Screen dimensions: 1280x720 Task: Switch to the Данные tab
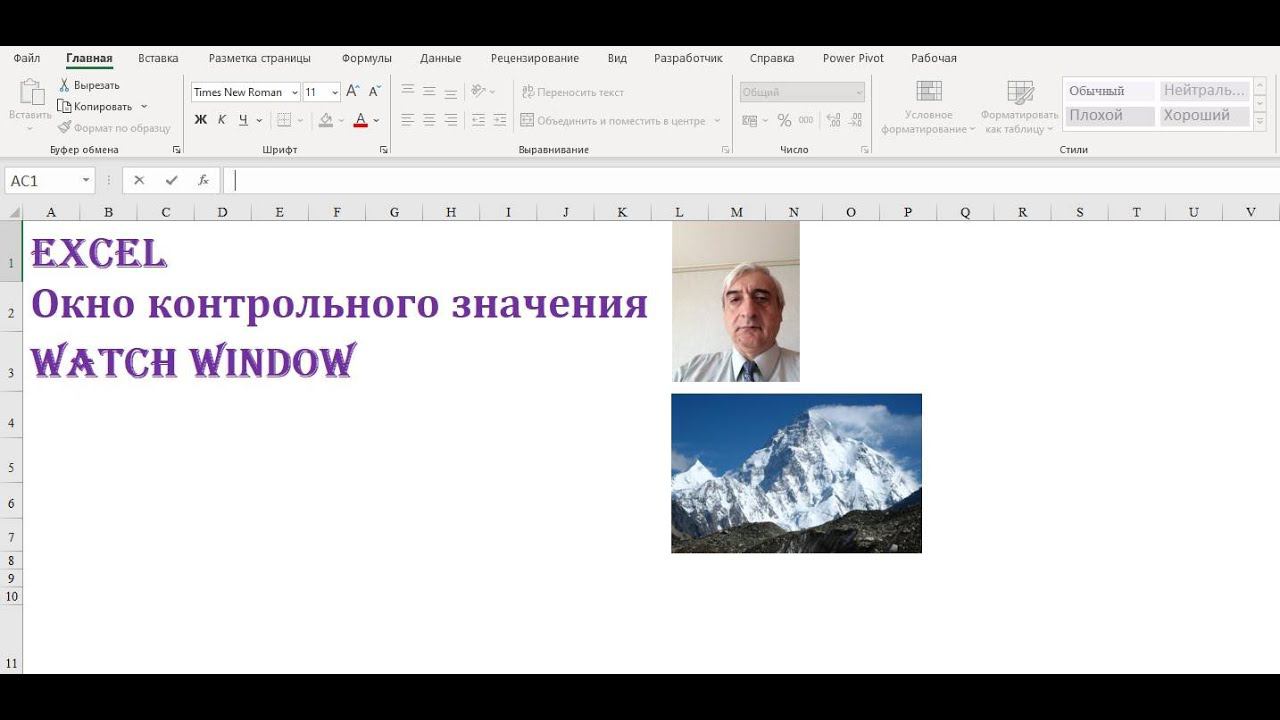pyautogui.click(x=441, y=58)
